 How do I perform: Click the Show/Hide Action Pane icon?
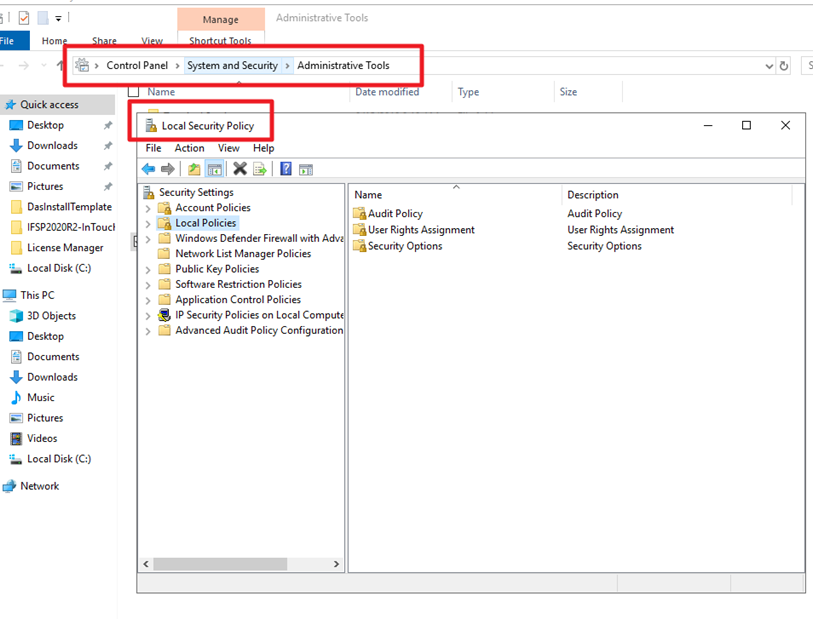click(x=306, y=169)
